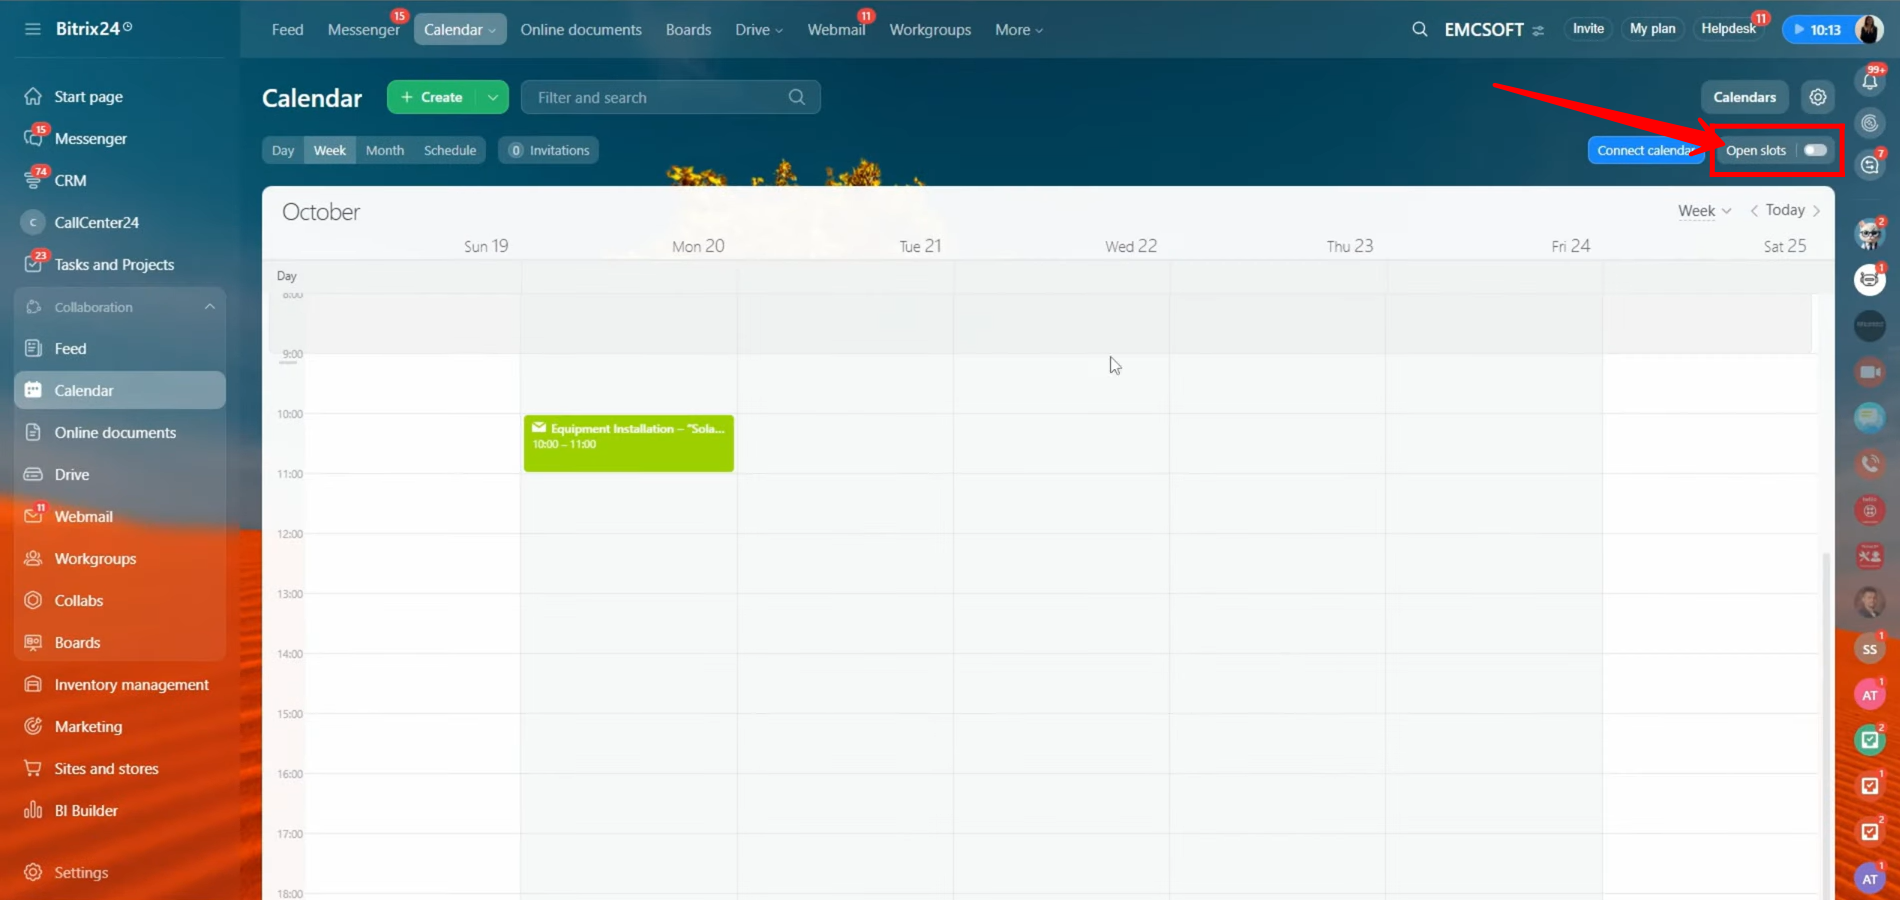1900x900 pixels.
Task: Open the Equipment Installation event
Action: [x=628, y=443]
